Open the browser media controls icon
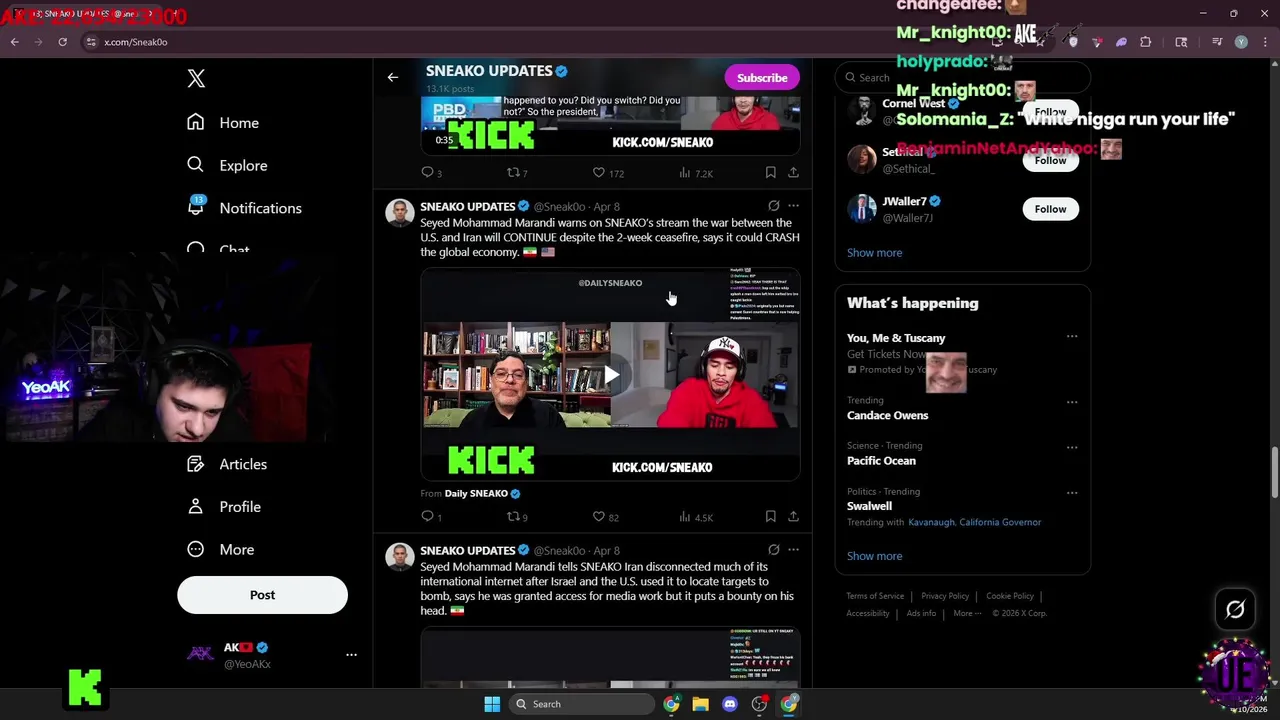Viewport: 1280px width, 720px height. coord(1217,42)
